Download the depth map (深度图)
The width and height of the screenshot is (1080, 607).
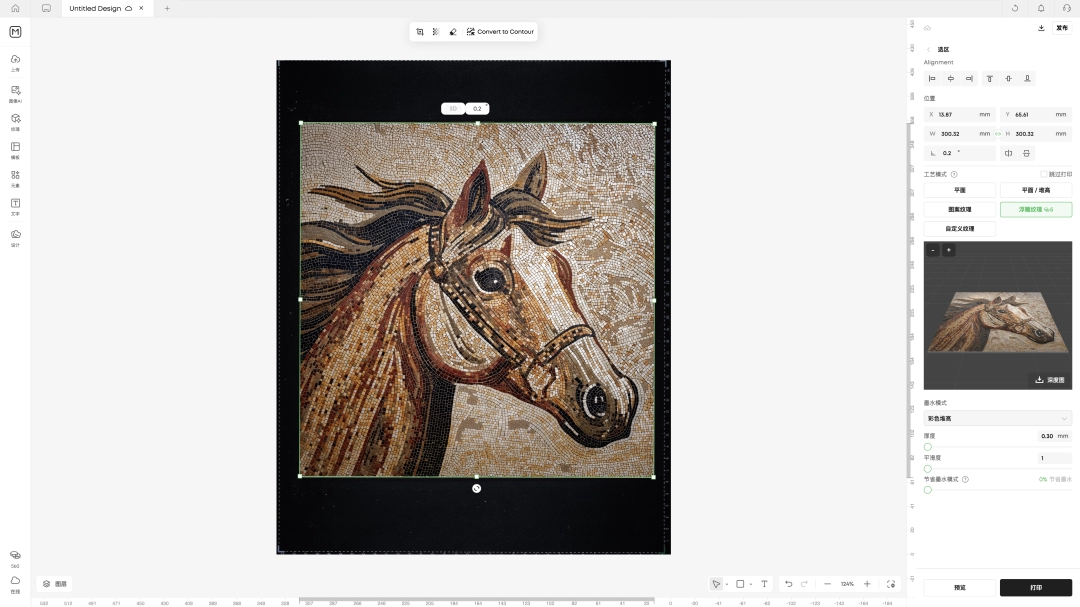click(1050, 380)
